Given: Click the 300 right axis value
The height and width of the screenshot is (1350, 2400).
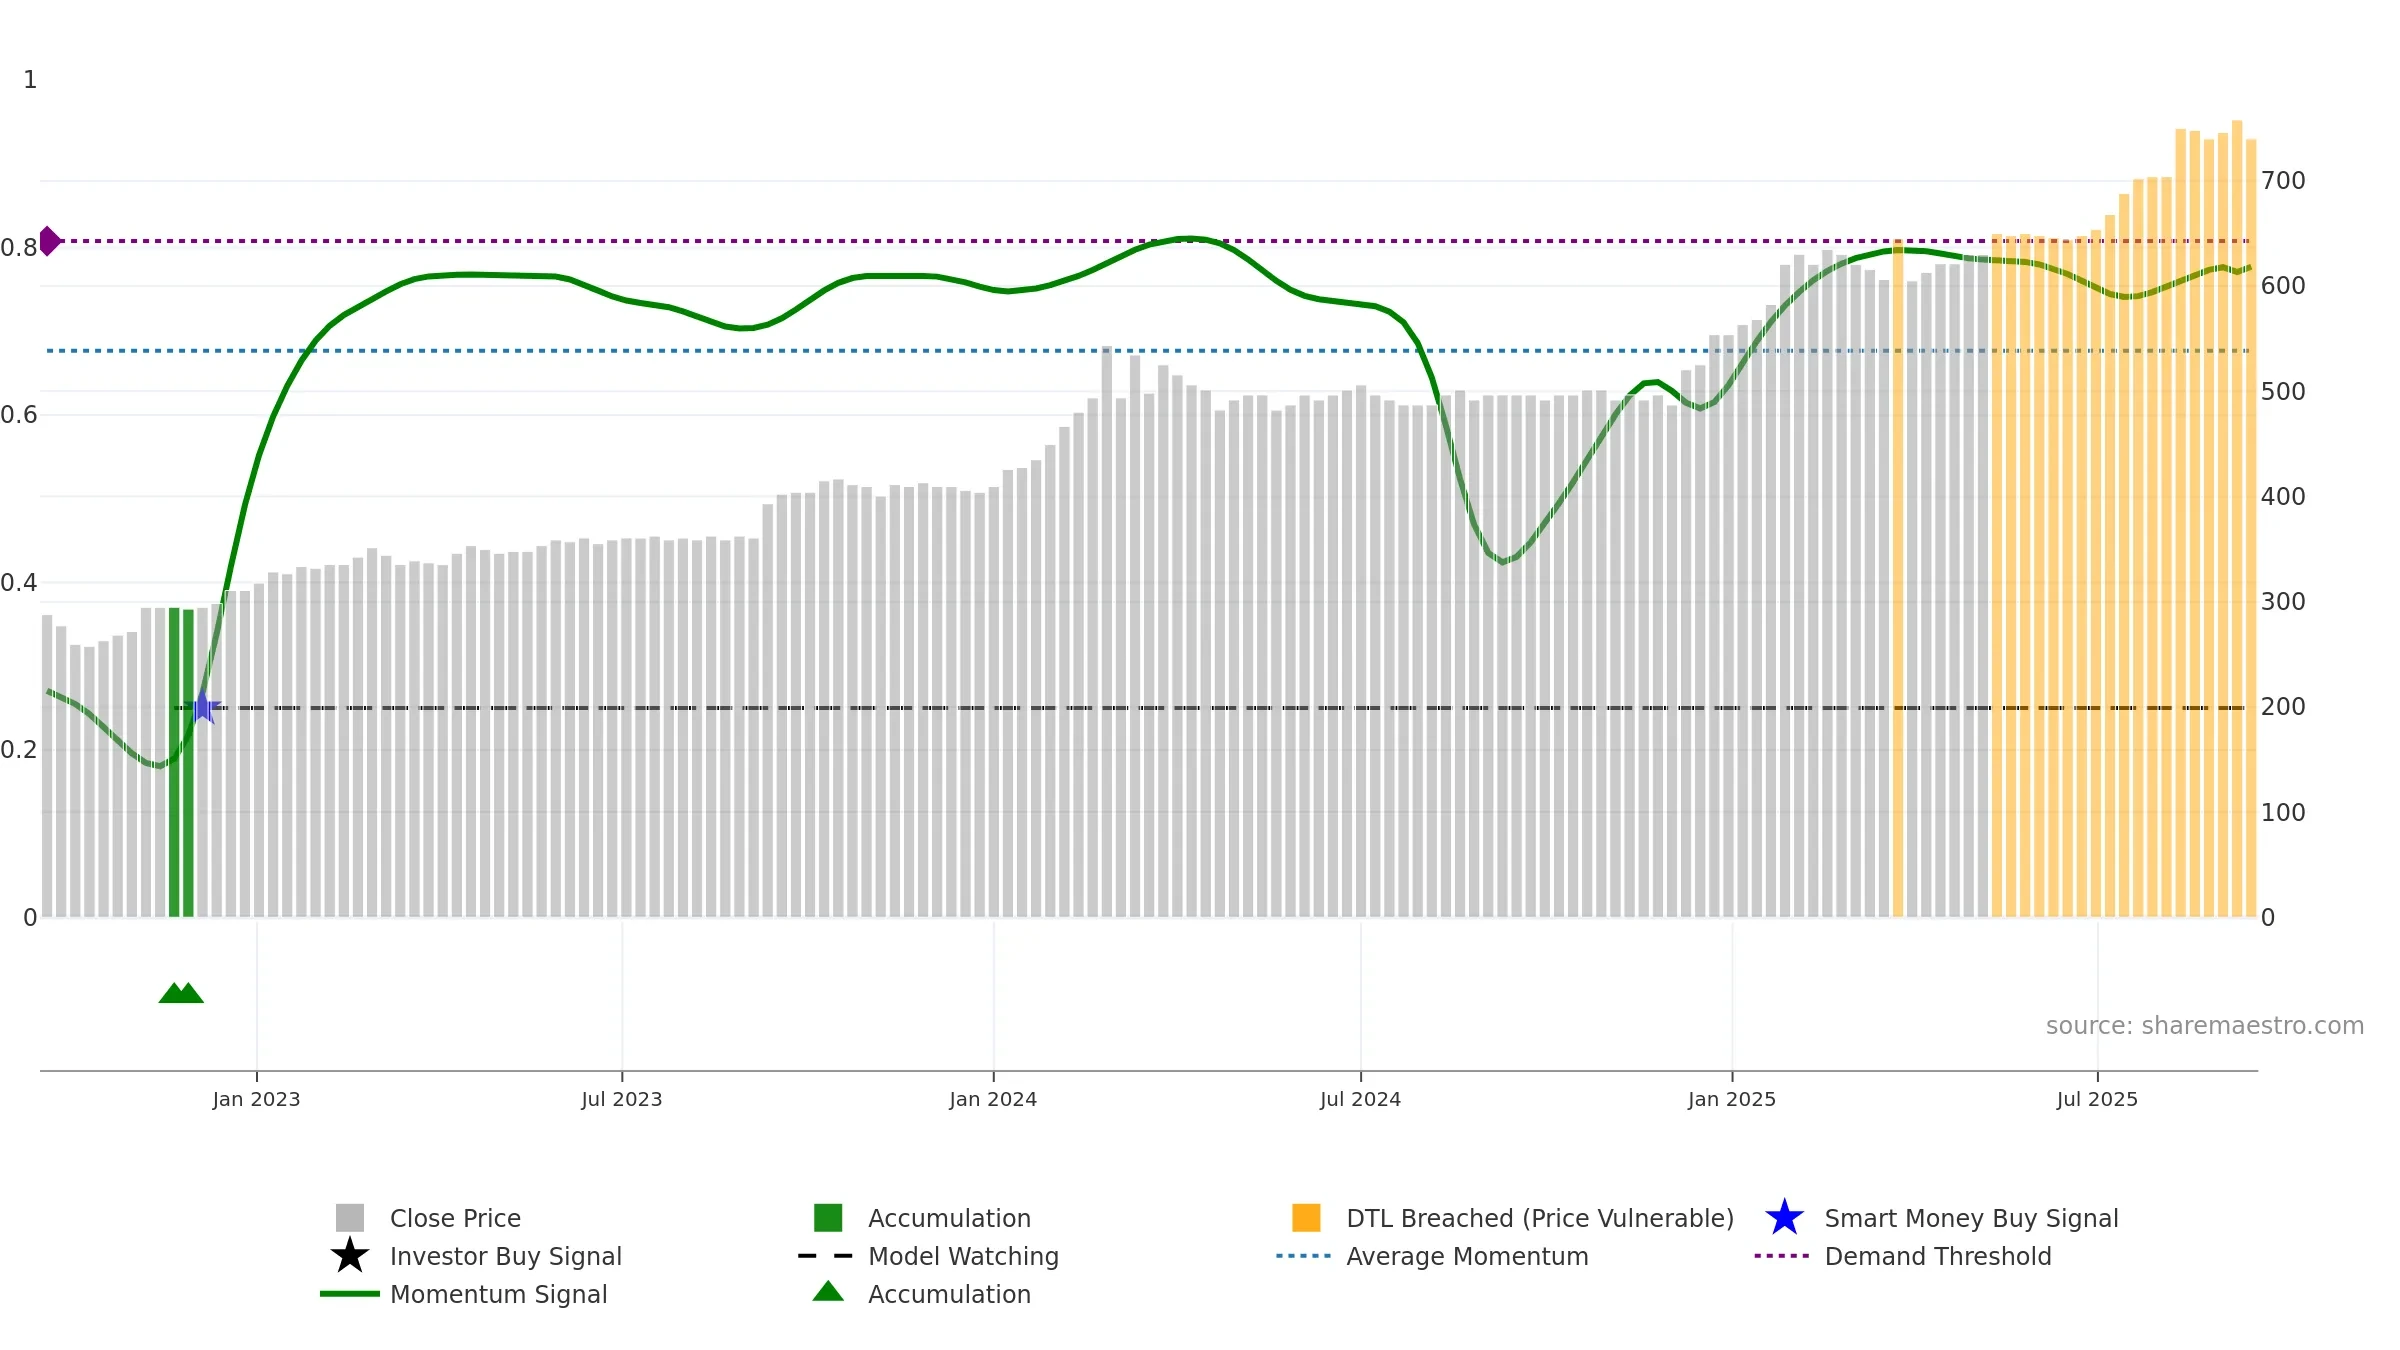Looking at the screenshot, I should point(2283,602).
